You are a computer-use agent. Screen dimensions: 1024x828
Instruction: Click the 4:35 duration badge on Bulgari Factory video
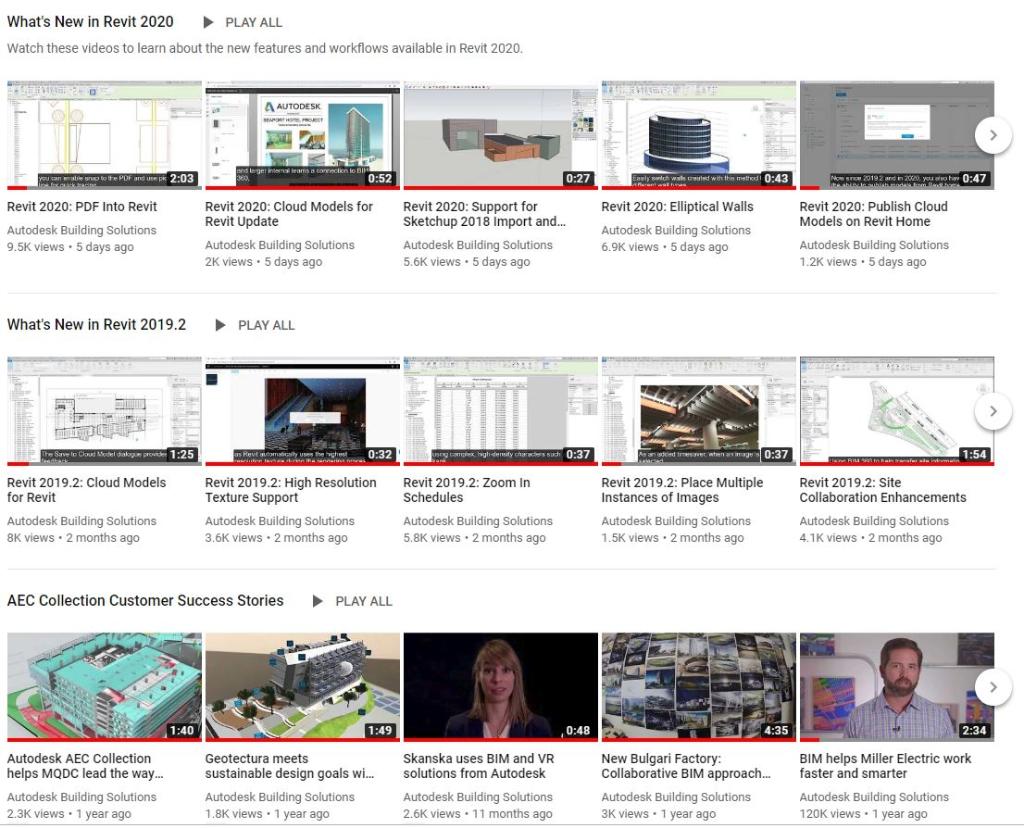pos(776,730)
